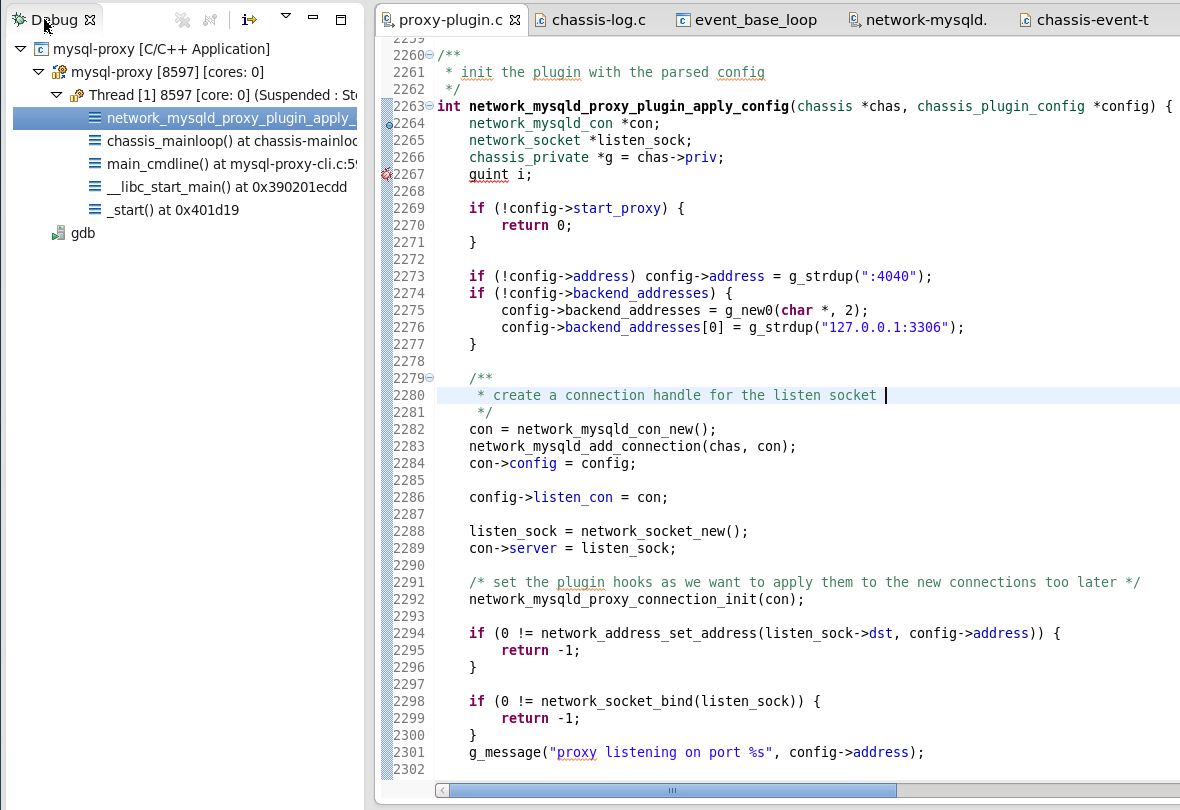Select chassis_mainloop() stack frame
The image size is (1180, 810).
coord(232,141)
